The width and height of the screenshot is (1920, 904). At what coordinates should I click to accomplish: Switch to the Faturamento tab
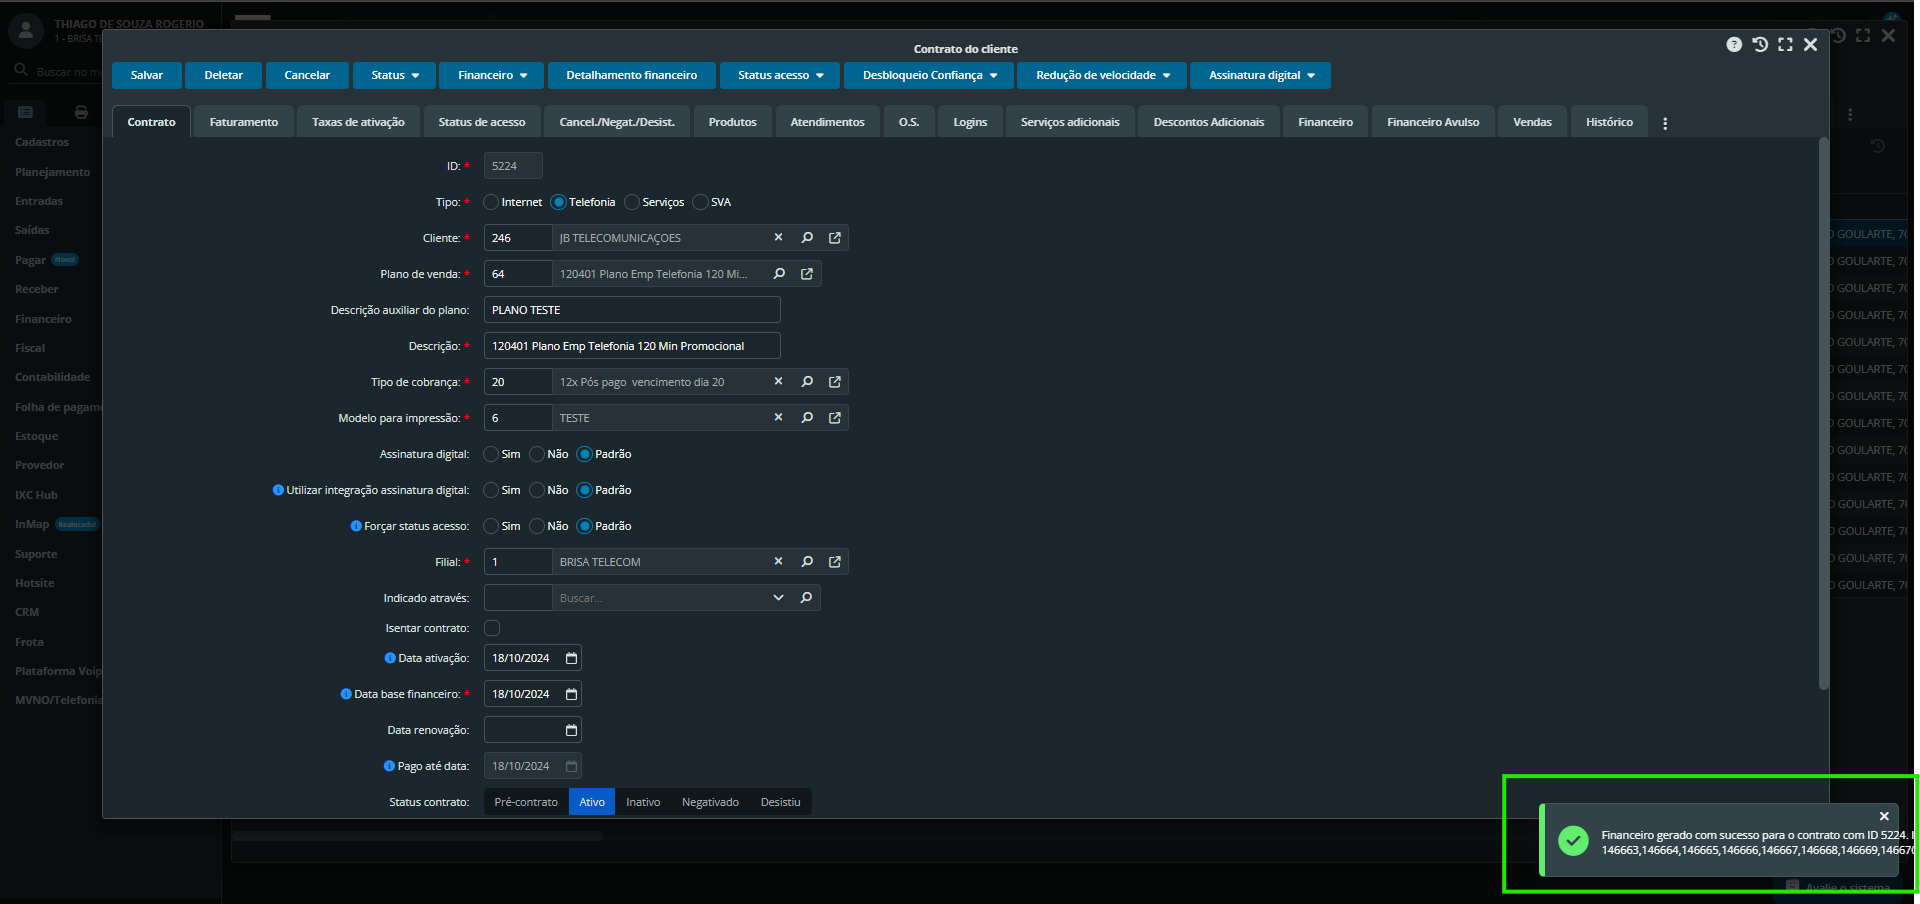(x=244, y=122)
